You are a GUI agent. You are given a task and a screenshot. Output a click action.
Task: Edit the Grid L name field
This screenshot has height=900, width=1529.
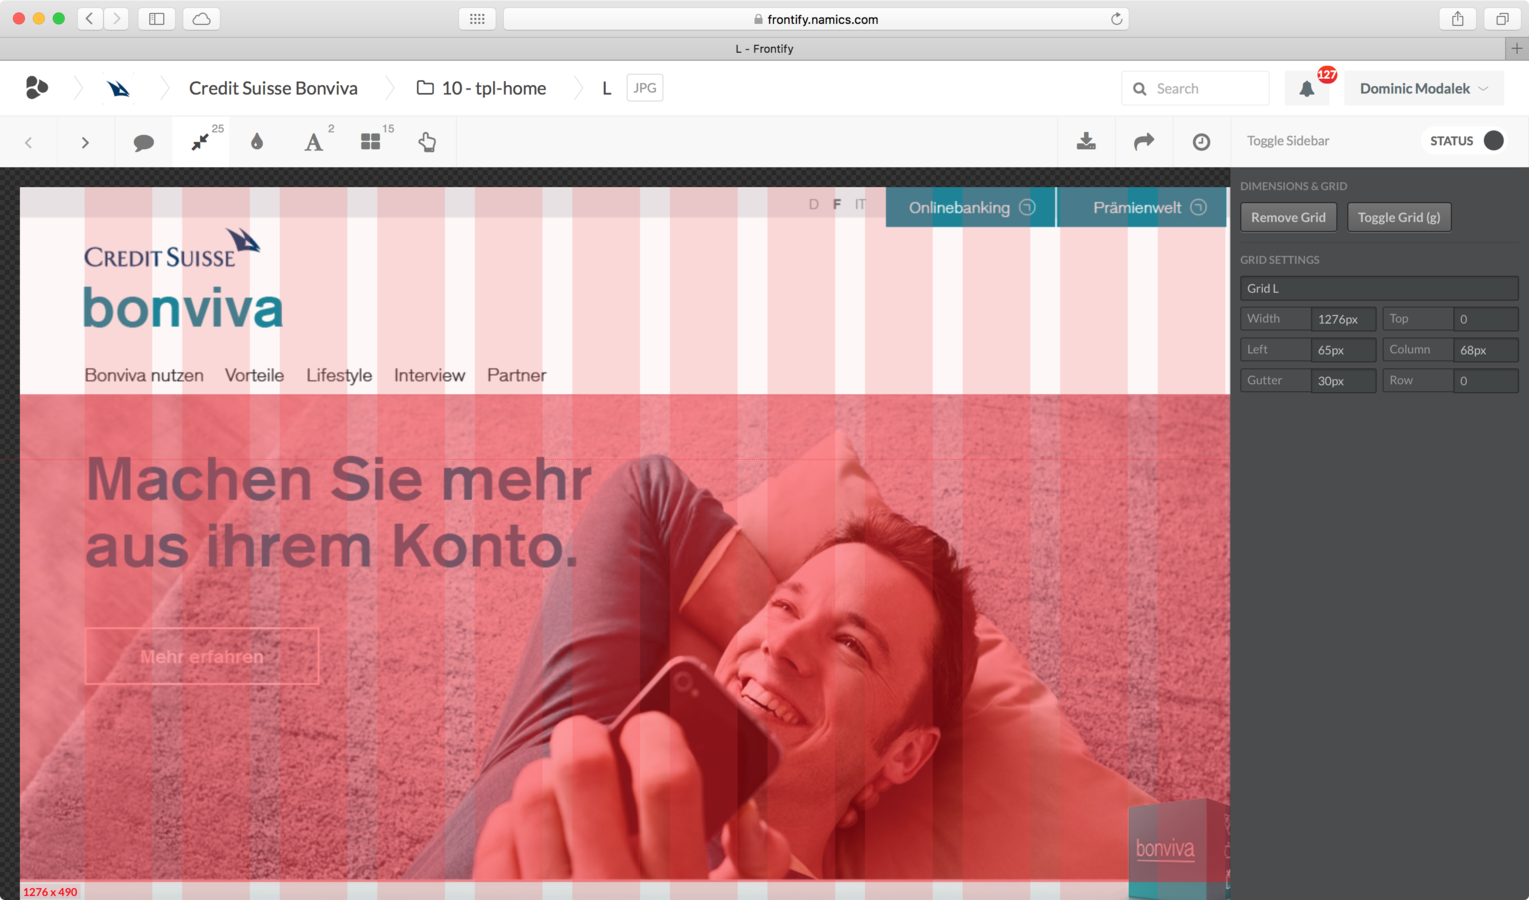(1379, 288)
